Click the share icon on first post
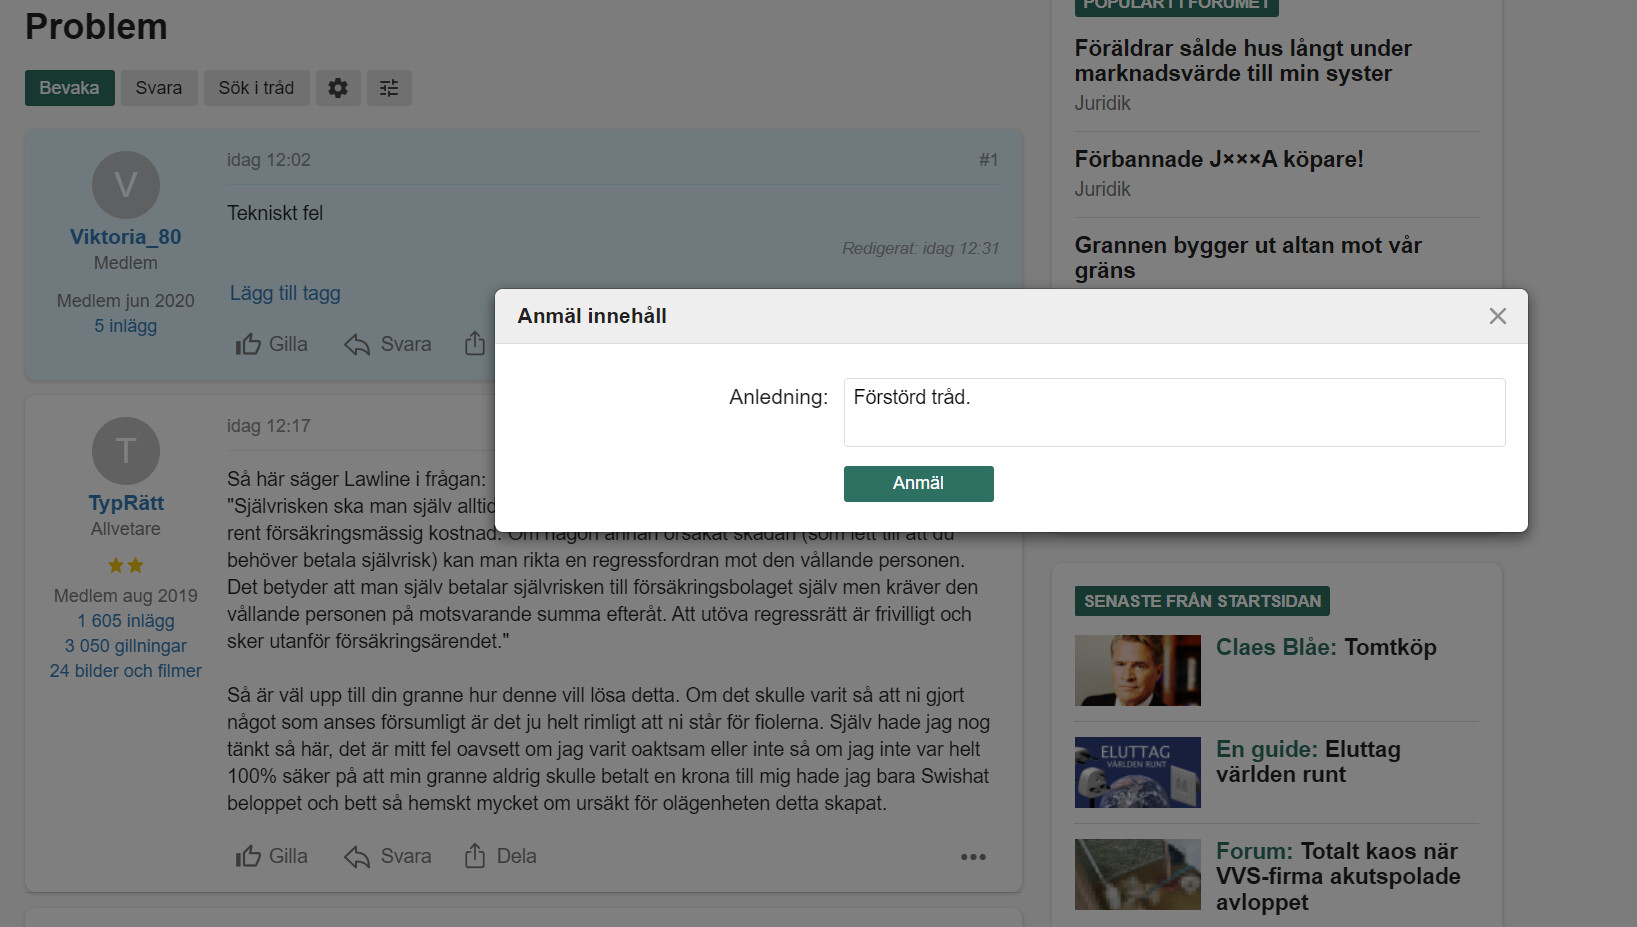This screenshot has width=1637, height=927. point(475,344)
